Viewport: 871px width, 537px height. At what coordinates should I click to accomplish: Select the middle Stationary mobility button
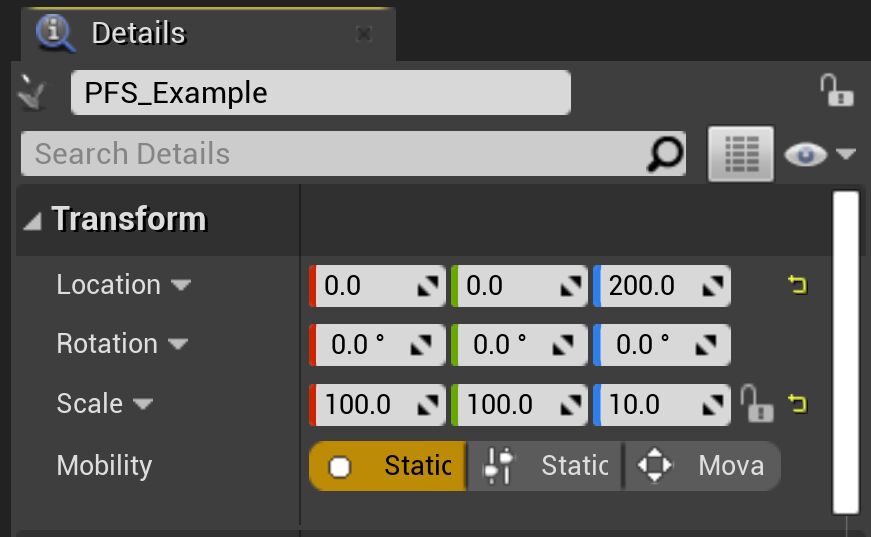[546, 466]
